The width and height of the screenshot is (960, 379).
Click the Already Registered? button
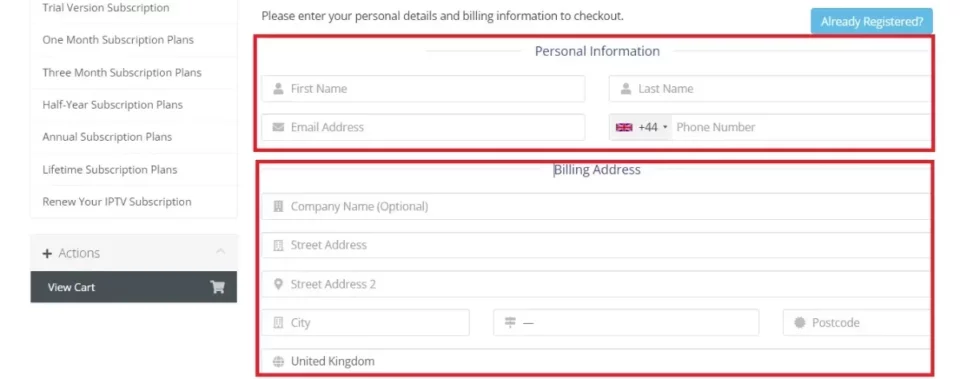coord(872,21)
